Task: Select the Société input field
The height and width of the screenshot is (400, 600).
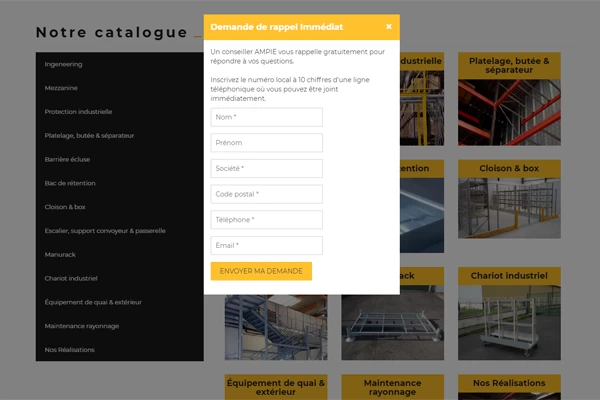Action: (x=266, y=168)
